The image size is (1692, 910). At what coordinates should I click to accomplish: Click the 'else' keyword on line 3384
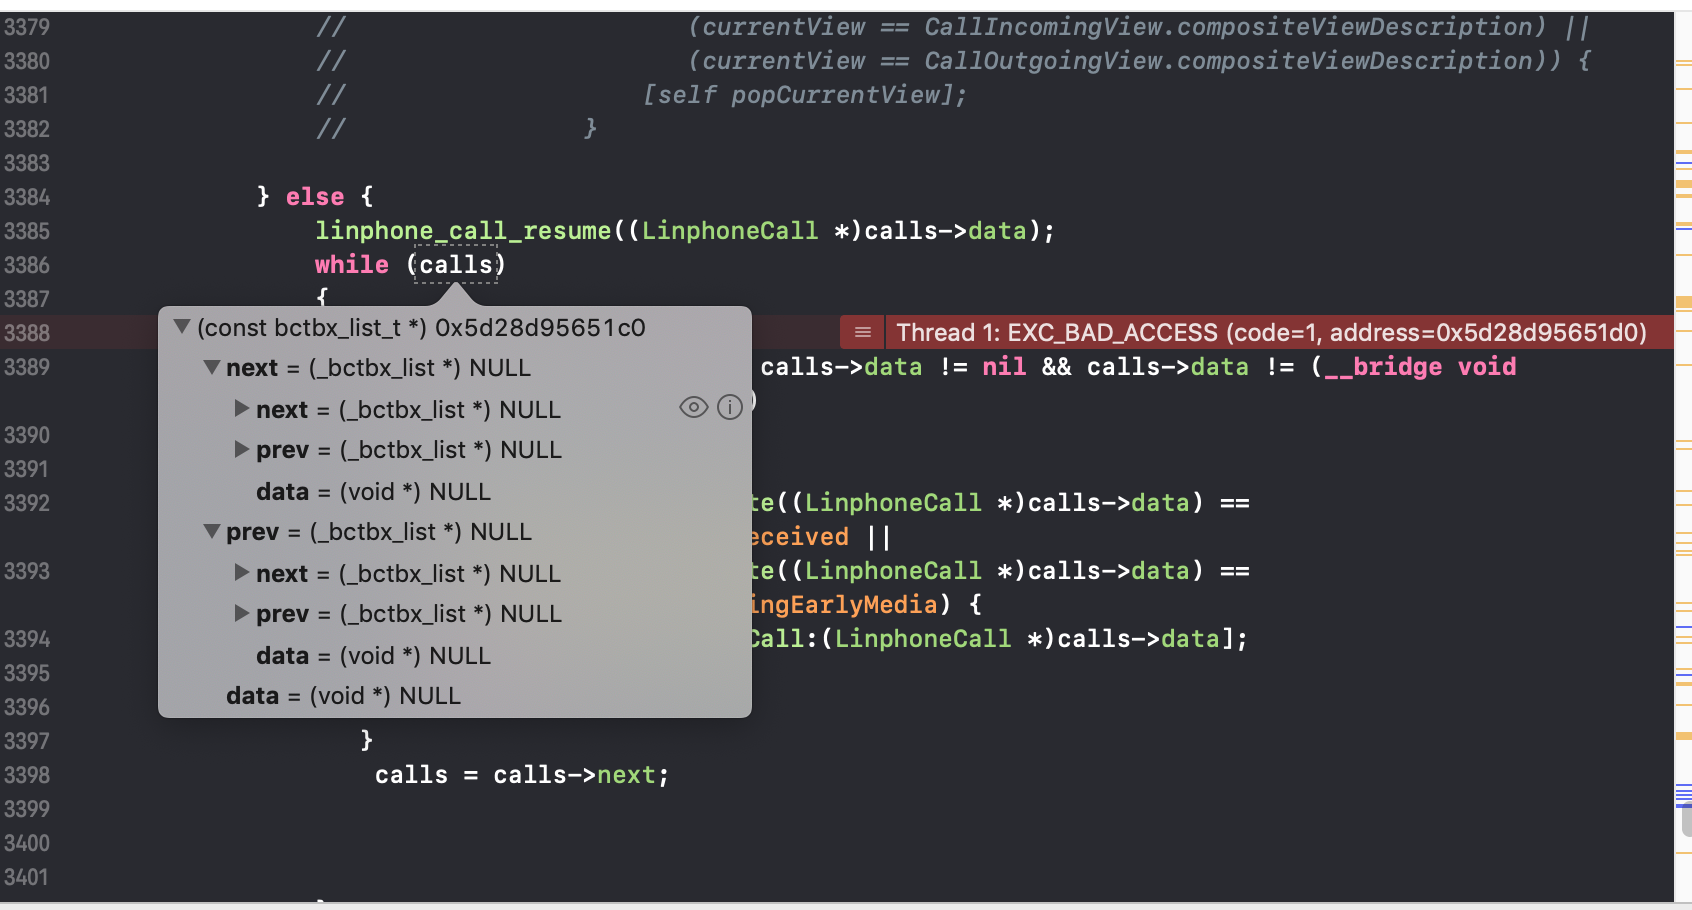[315, 197]
